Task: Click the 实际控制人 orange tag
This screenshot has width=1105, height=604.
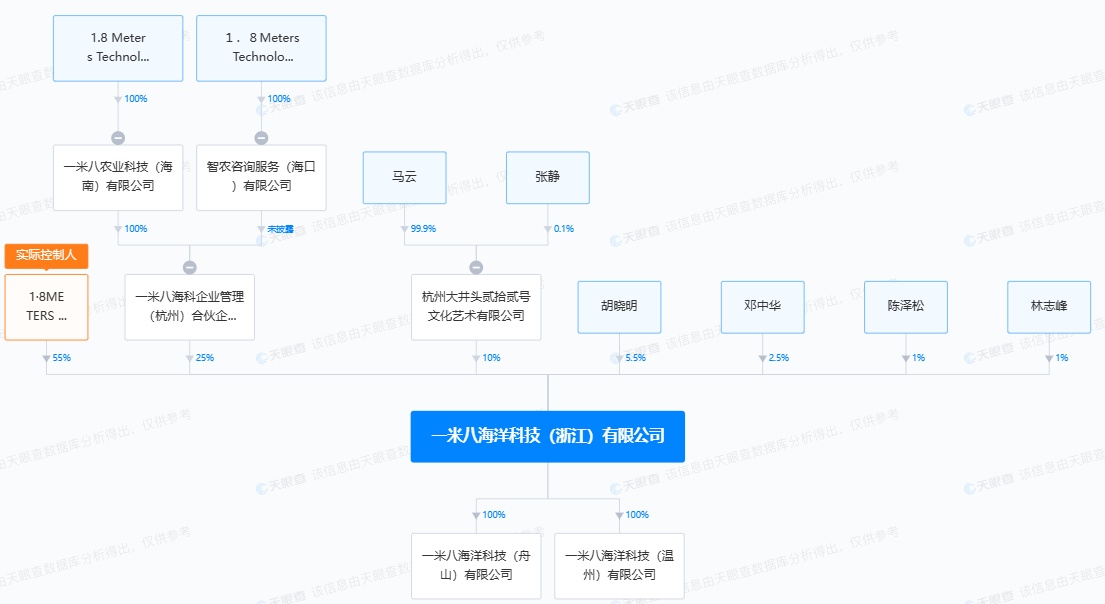Action: click(47, 255)
